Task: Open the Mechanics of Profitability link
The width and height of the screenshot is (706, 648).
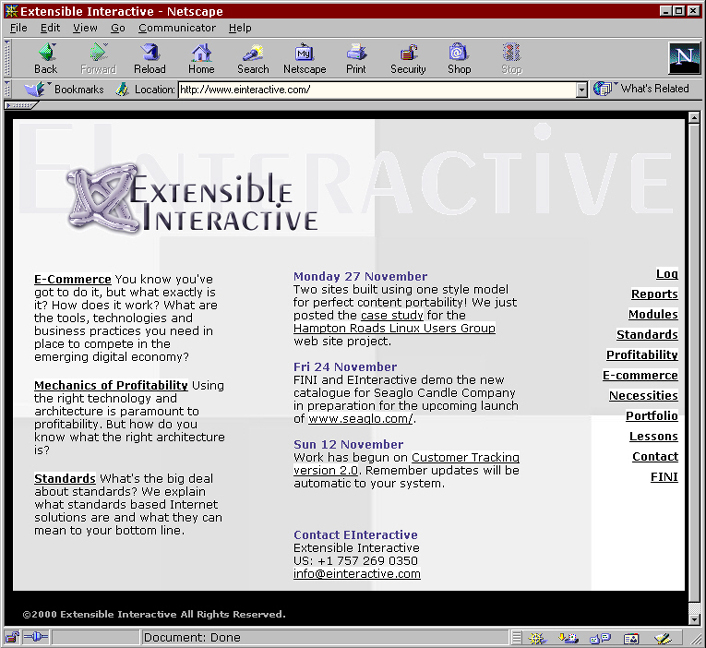Action: (x=111, y=385)
